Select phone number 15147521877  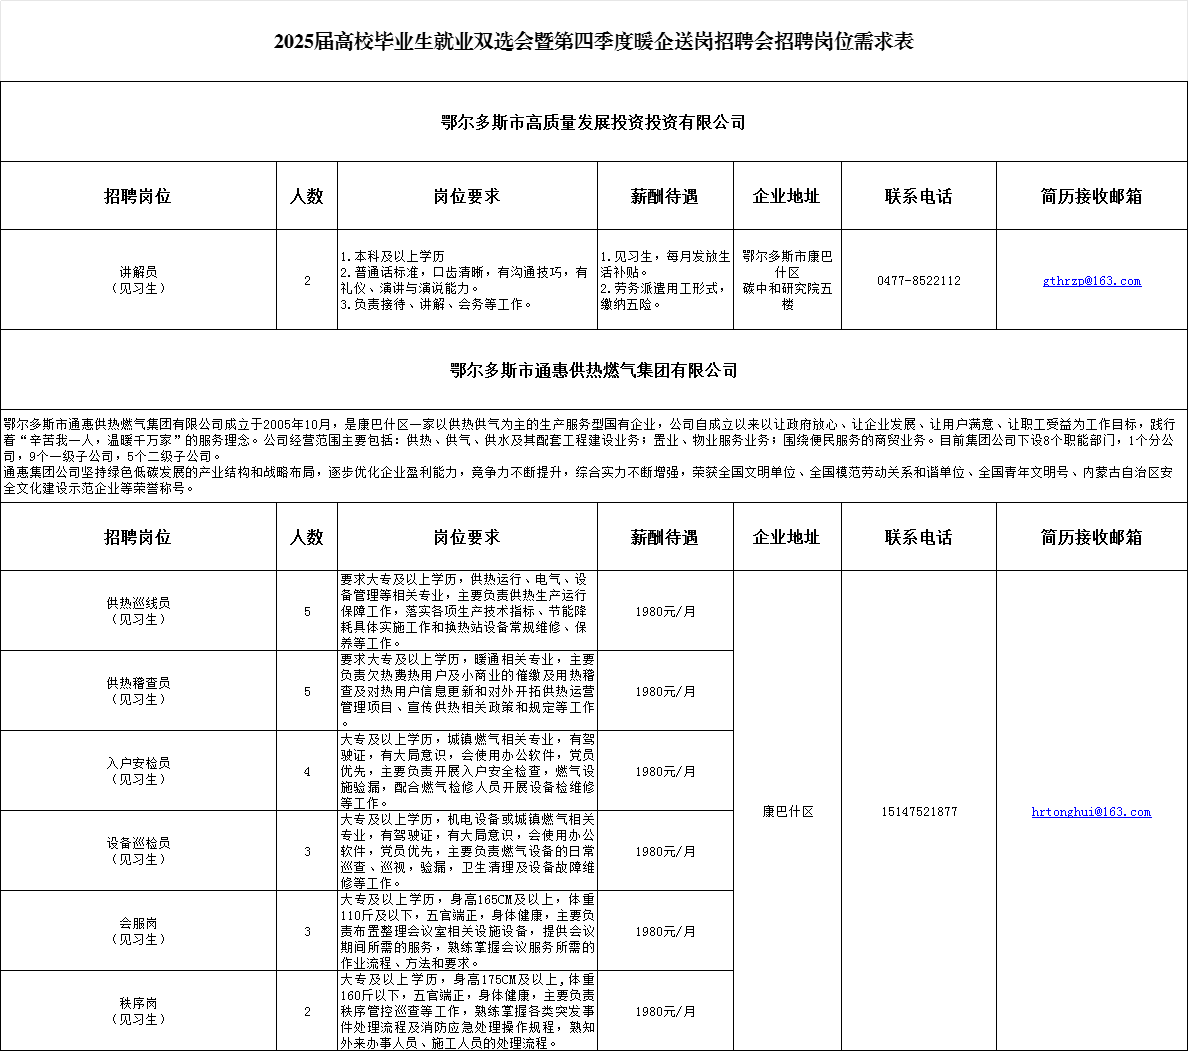[919, 812]
